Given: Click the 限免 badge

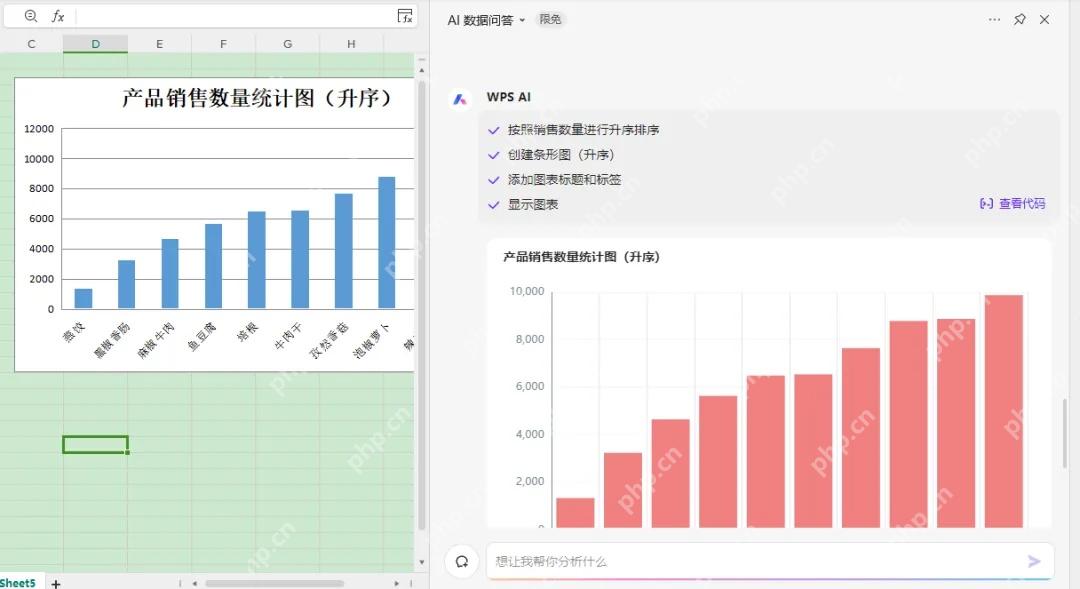Looking at the screenshot, I should [550, 19].
